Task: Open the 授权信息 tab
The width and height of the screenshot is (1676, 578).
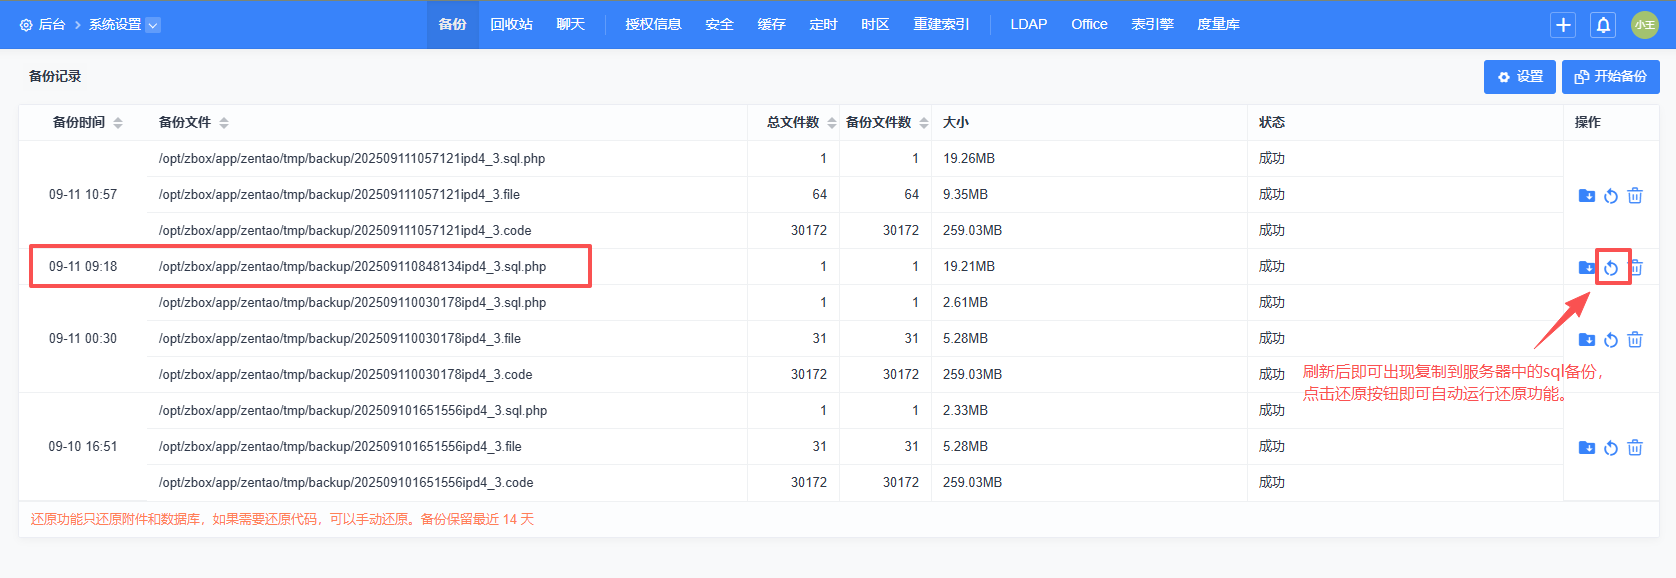Action: coord(653,24)
